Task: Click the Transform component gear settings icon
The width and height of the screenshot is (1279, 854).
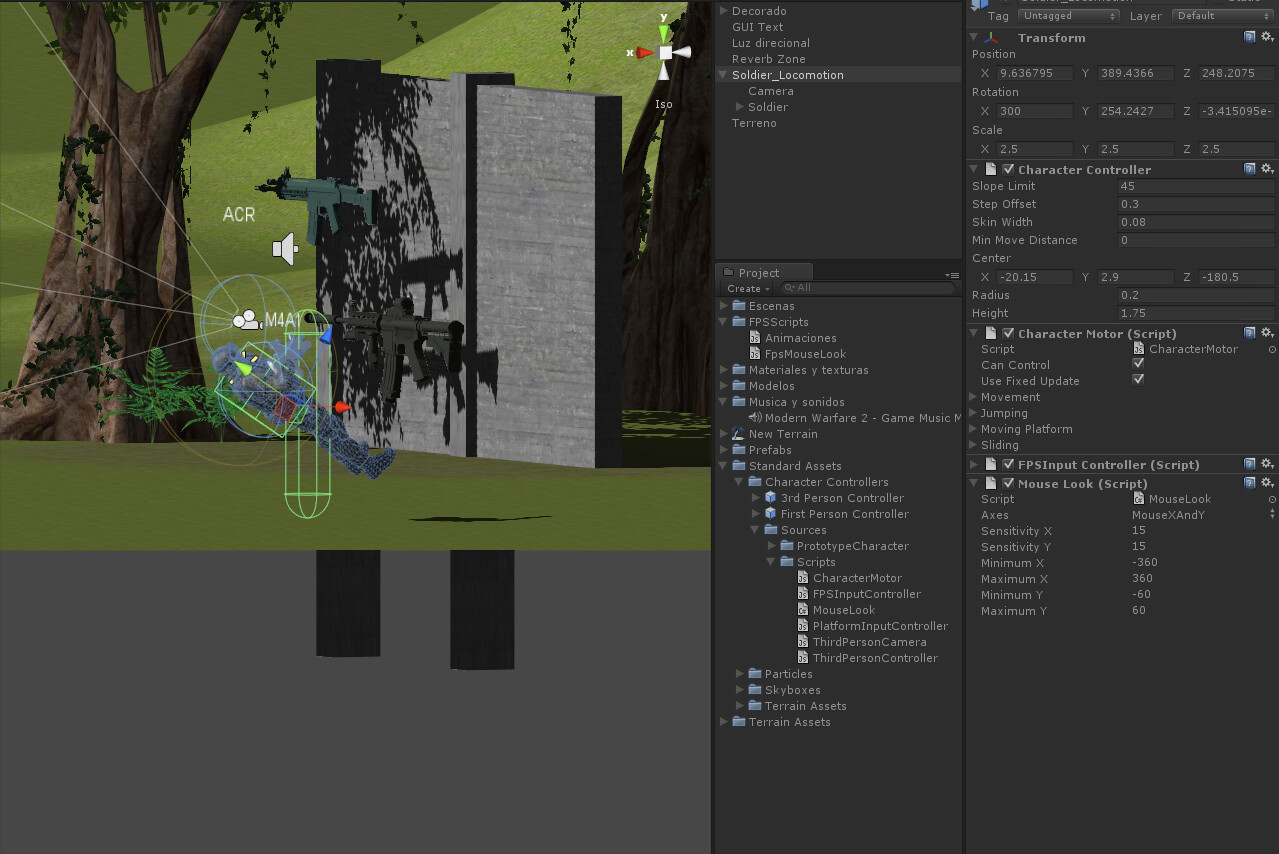Action: pos(1267,37)
